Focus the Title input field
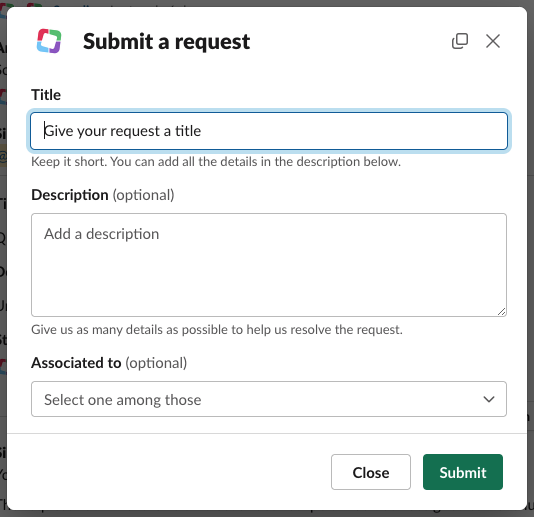The image size is (534, 517). [269, 131]
